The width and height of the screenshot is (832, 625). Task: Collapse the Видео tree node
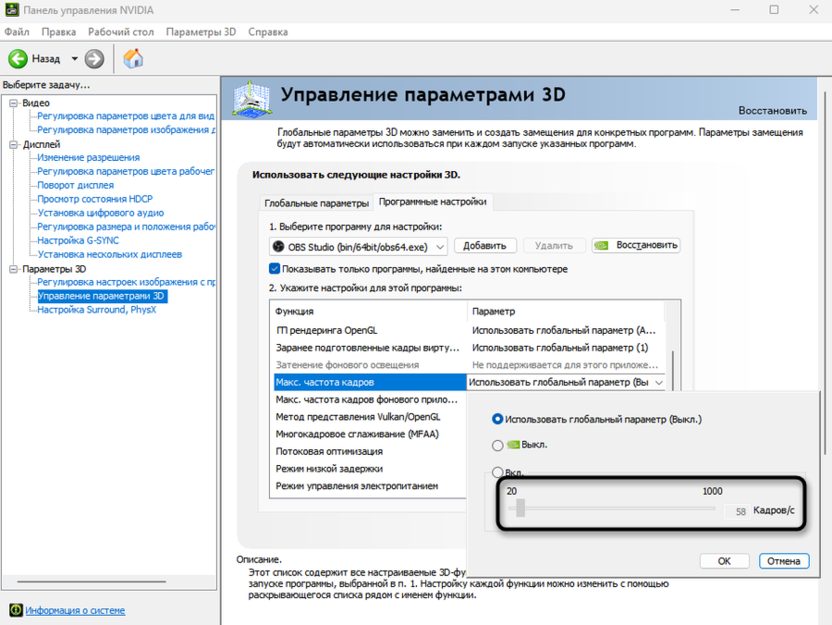14,103
